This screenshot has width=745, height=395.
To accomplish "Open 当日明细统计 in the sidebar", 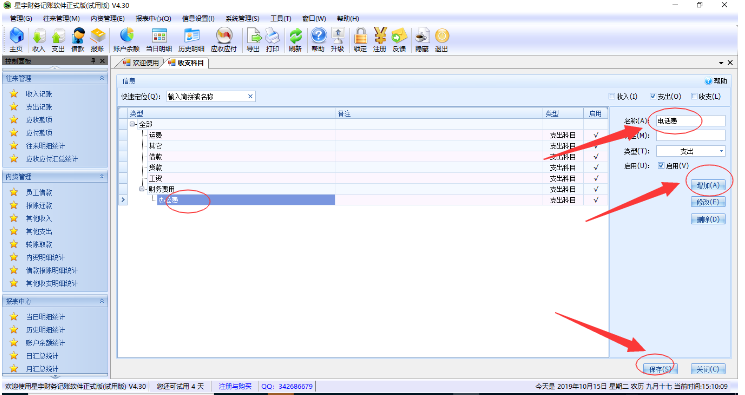I will click(46, 317).
